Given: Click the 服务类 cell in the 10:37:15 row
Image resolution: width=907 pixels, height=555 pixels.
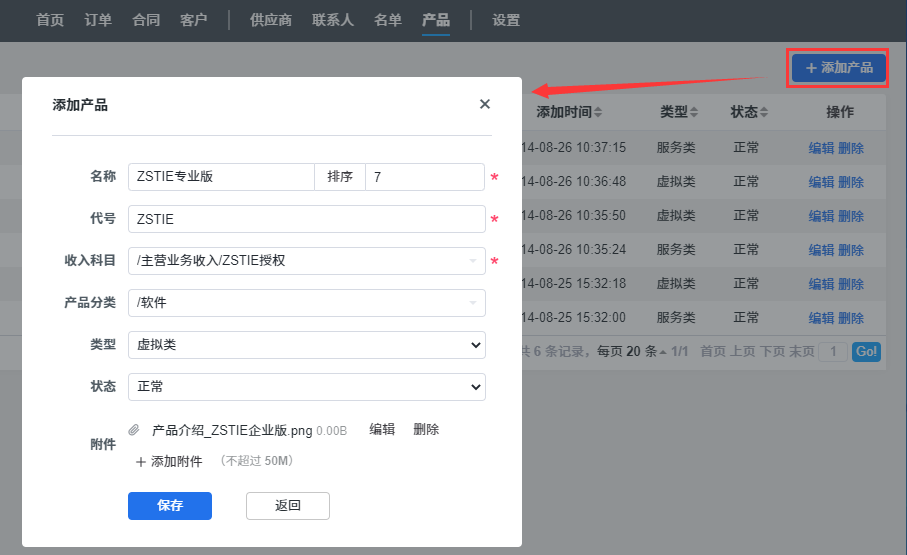Looking at the screenshot, I should 676,148.
